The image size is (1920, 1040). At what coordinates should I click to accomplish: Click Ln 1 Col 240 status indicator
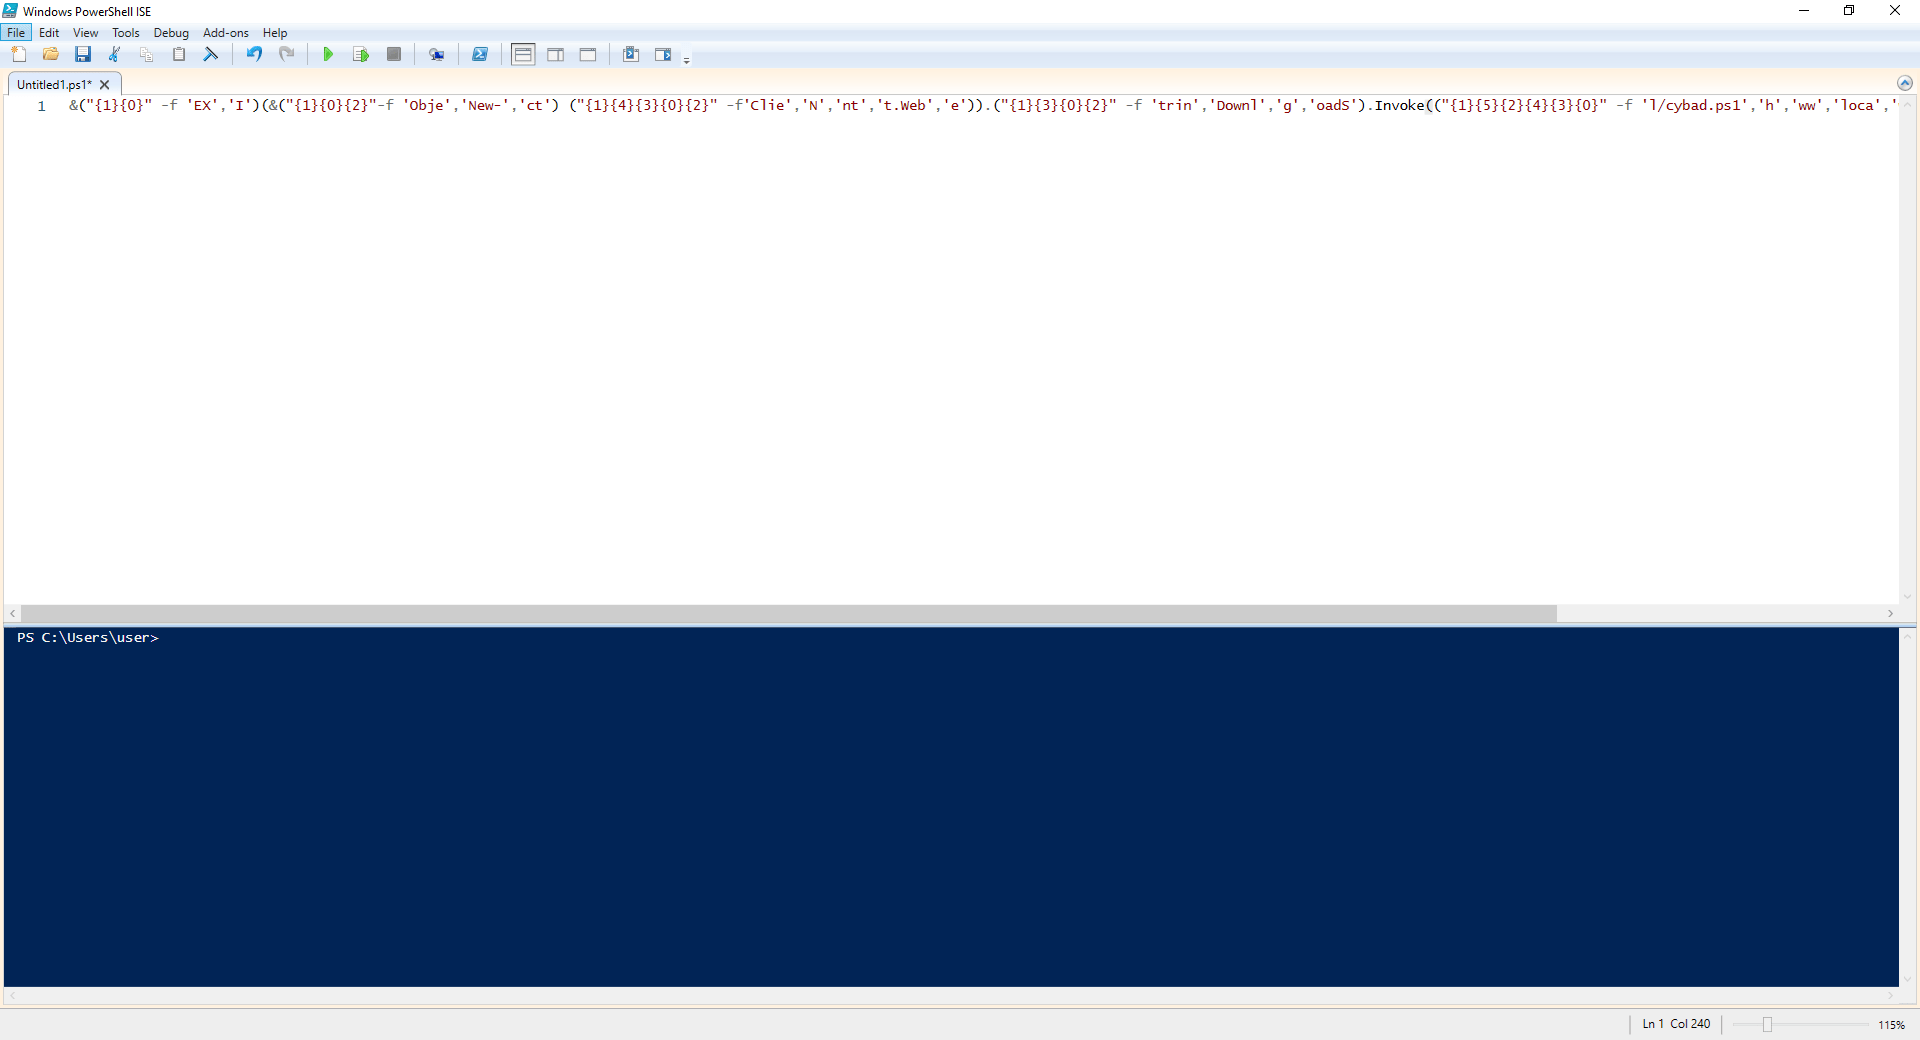(1676, 1024)
